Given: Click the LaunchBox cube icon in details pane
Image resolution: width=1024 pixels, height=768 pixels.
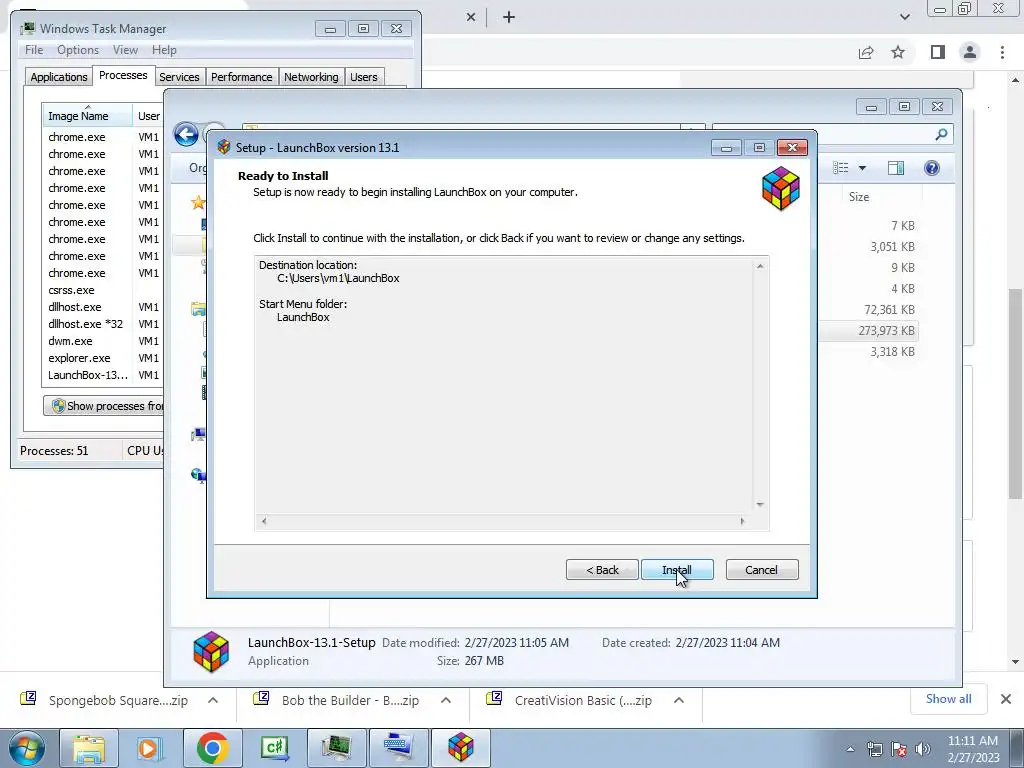Looking at the screenshot, I should (x=211, y=652).
